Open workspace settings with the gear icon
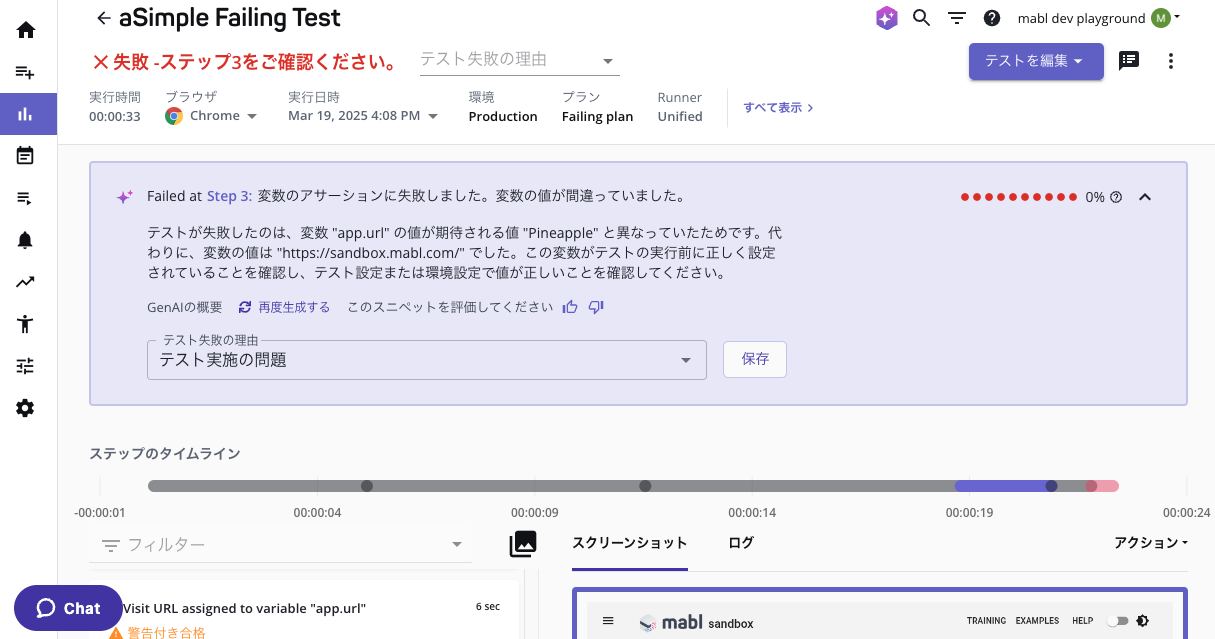 tap(26, 408)
